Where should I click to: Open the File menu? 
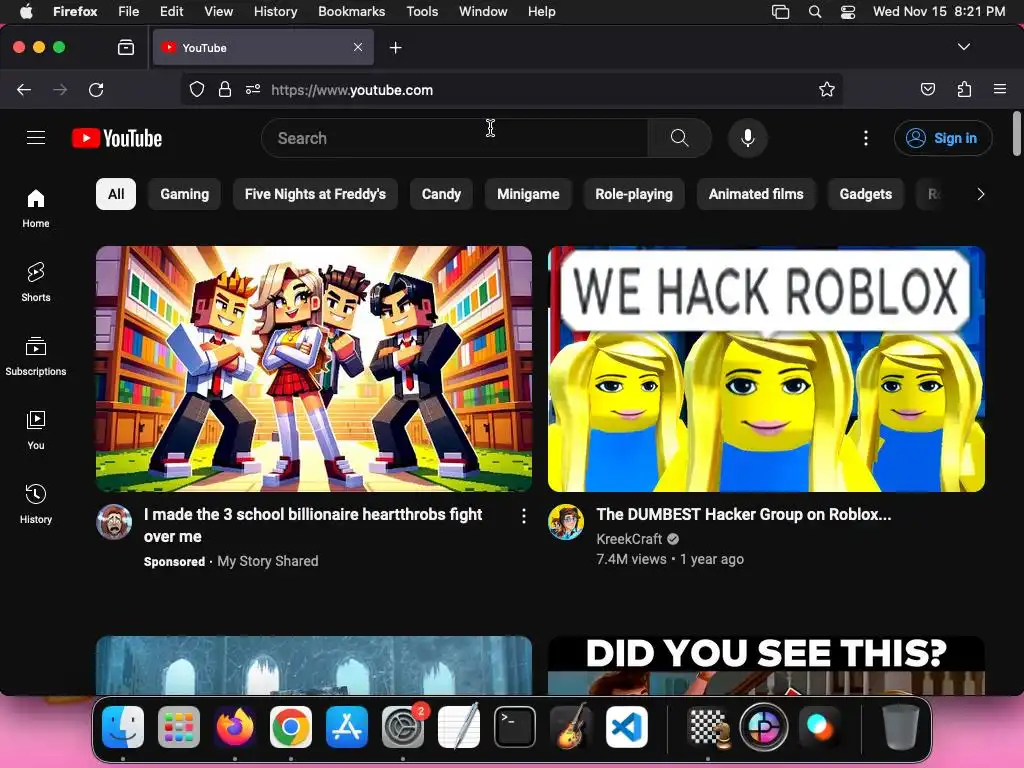(129, 12)
